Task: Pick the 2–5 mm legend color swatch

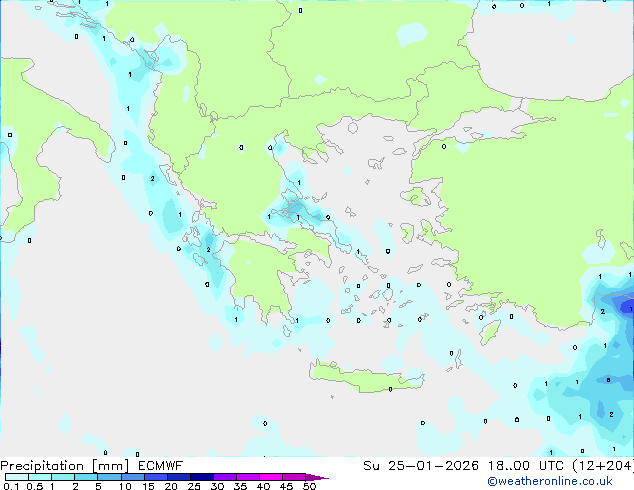Action: click(x=86, y=477)
